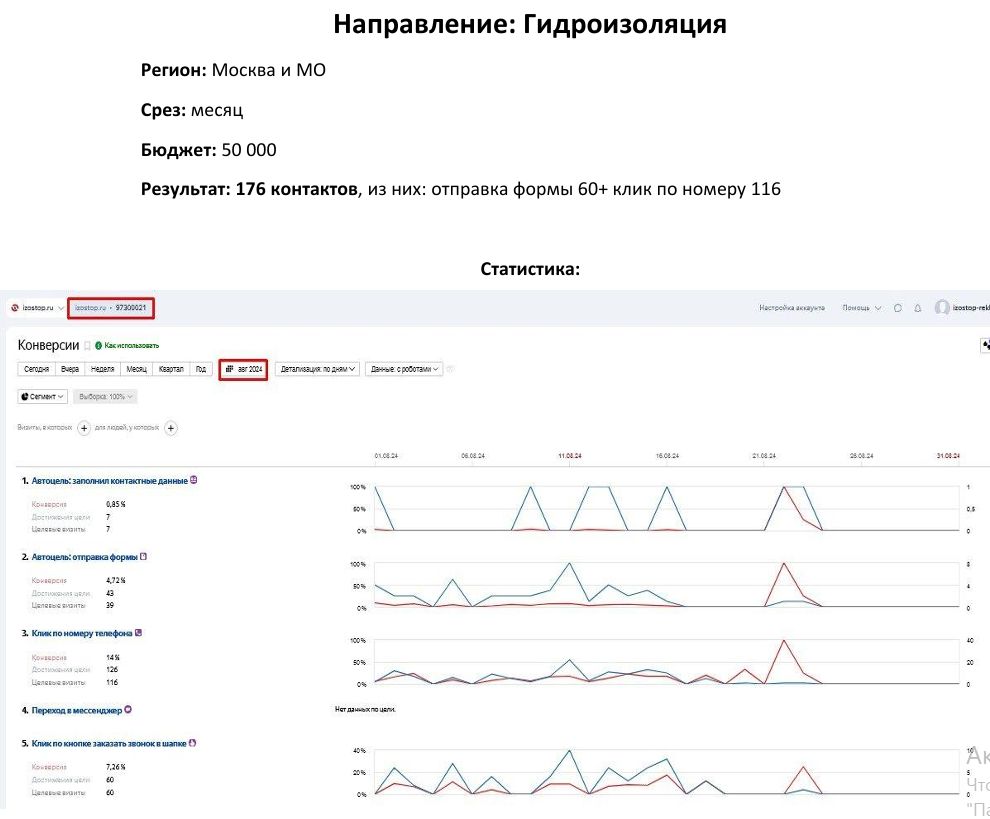Open goal 'Переход в мессенджер'
Viewport: 990px width, 819px height.
pyautogui.click(x=76, y=710)
